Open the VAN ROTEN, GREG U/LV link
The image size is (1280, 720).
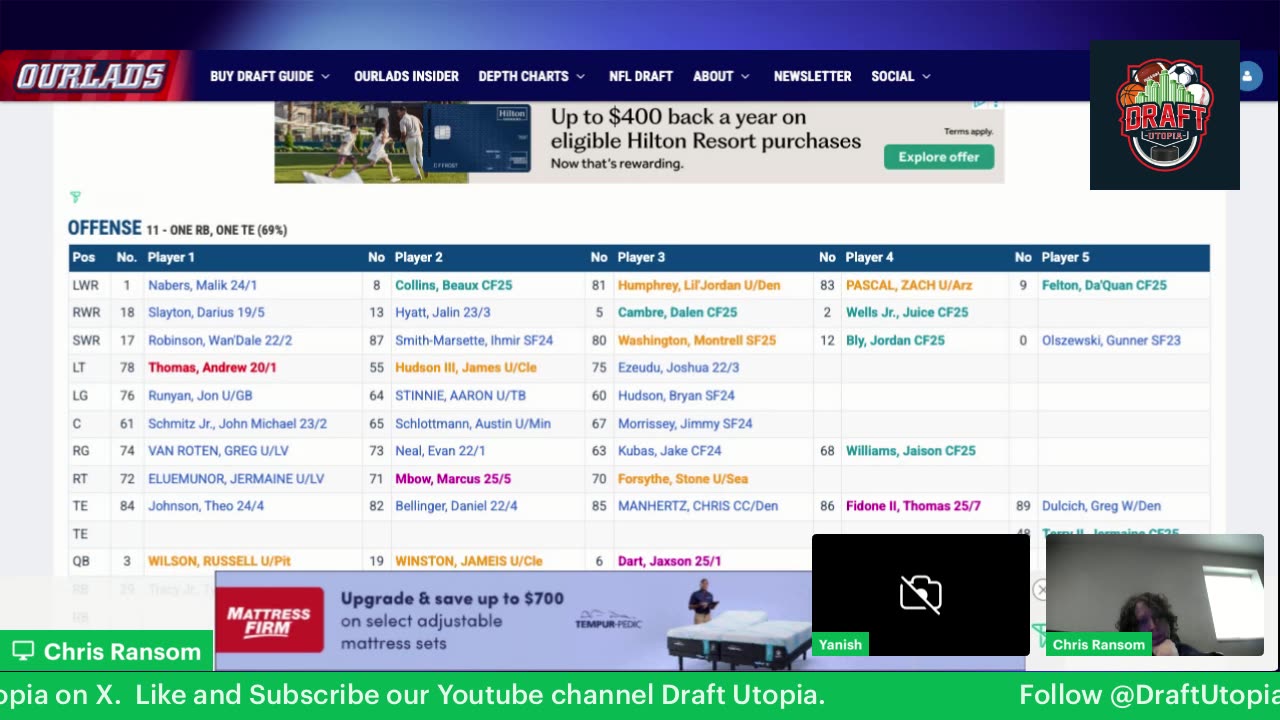(218, 450)
